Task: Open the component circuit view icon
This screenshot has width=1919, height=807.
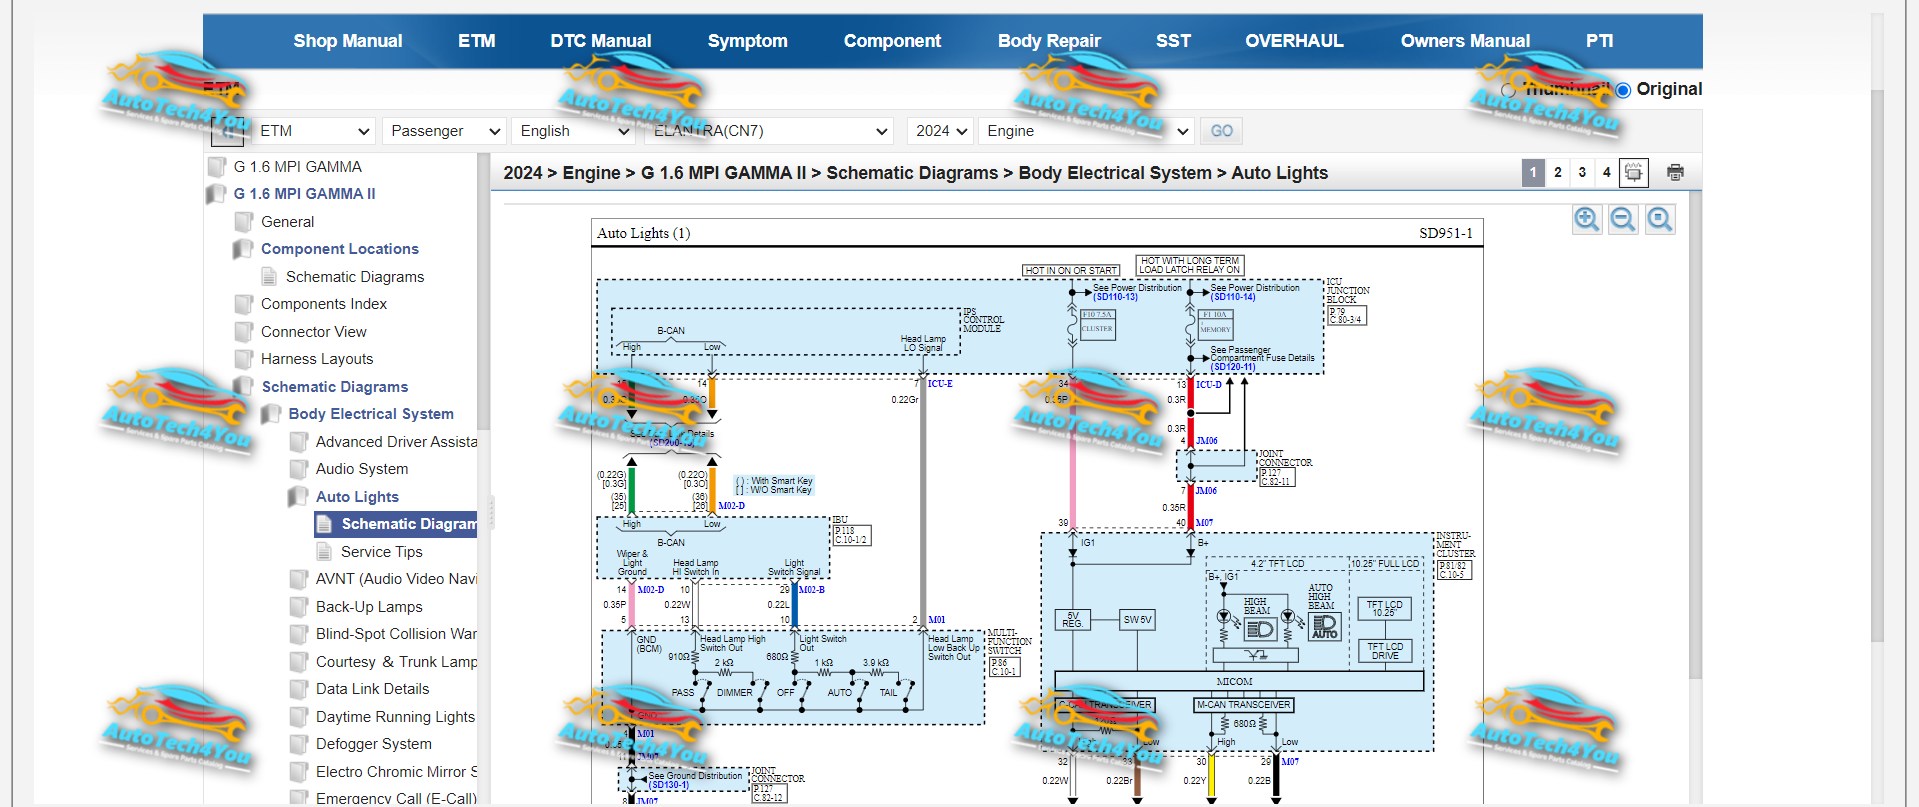Action: 1633,173
